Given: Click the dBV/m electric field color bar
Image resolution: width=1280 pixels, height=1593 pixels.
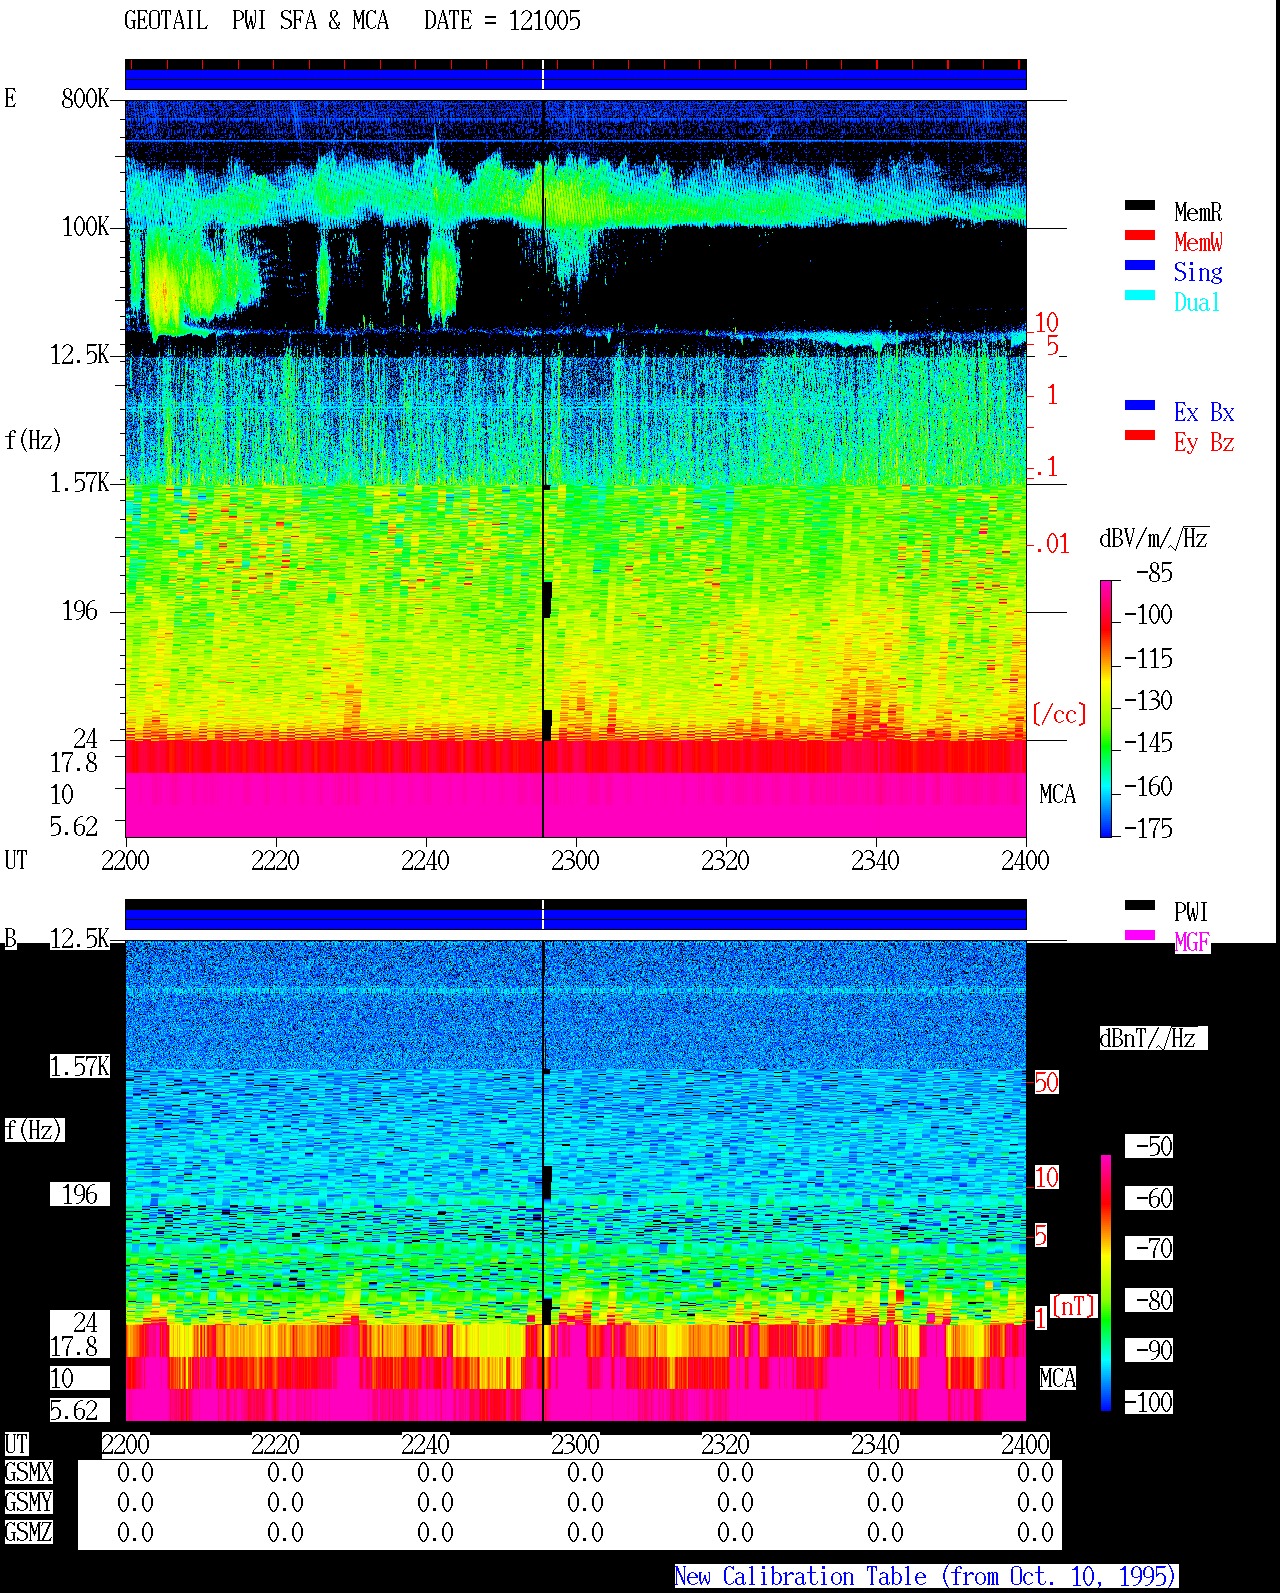Looking at the screenshot, I should (x=1106, y=708).
